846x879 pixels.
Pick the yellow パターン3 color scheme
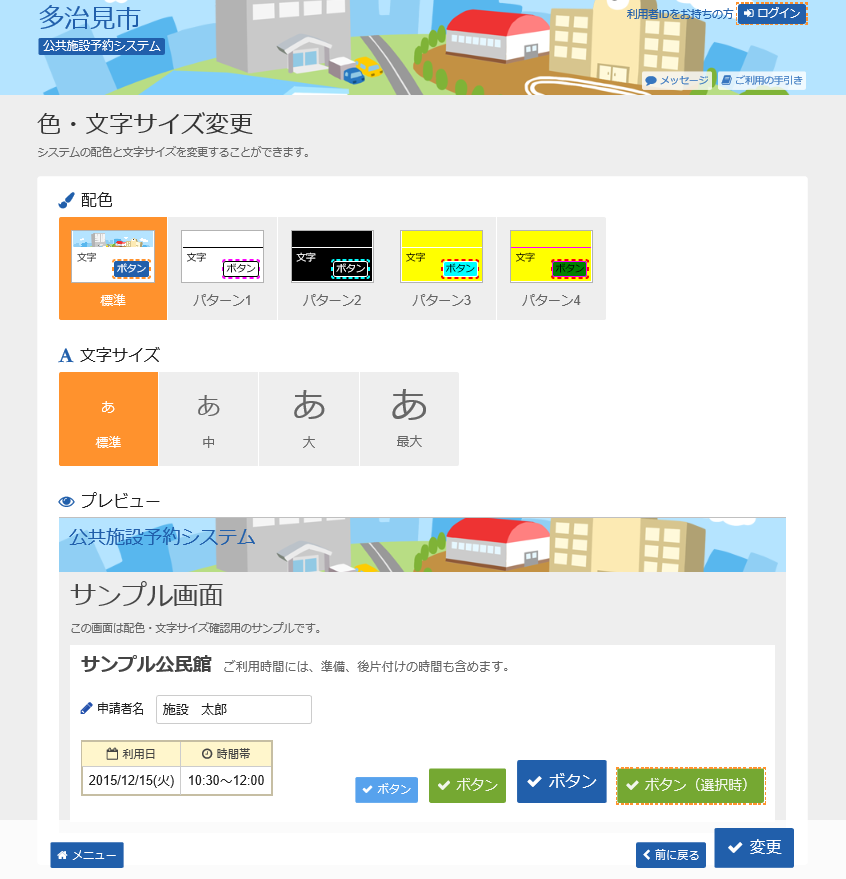(441, 269)
